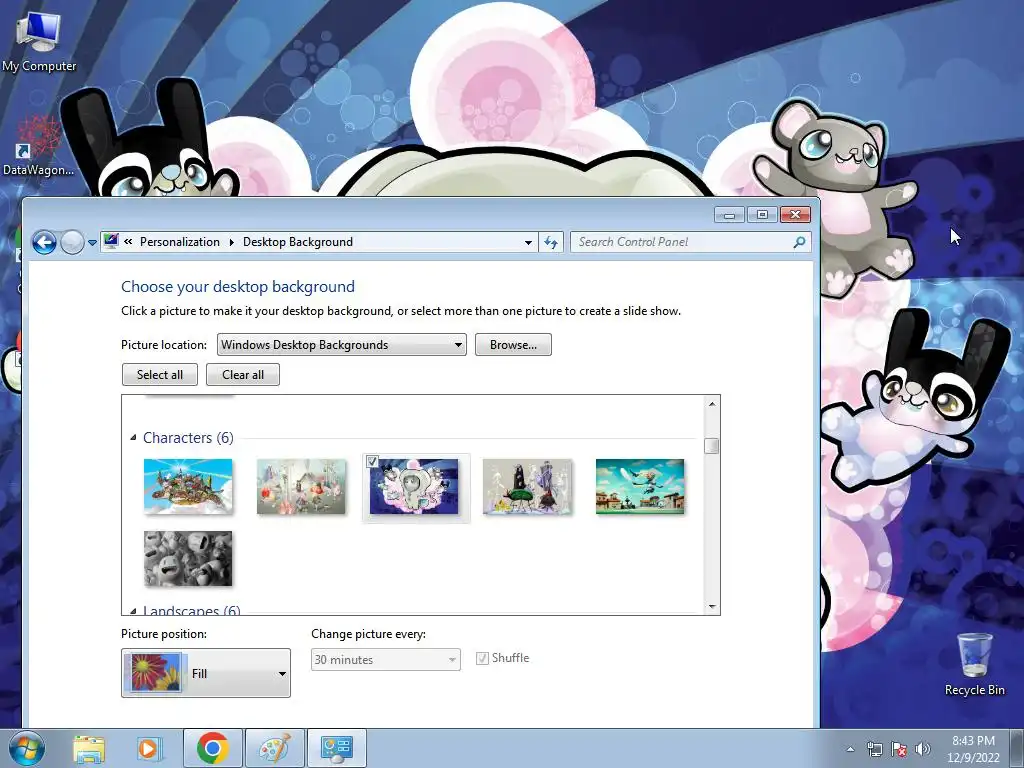
Task: Select the flying island wallpaper thumbnail
Action: pos(188,487)
